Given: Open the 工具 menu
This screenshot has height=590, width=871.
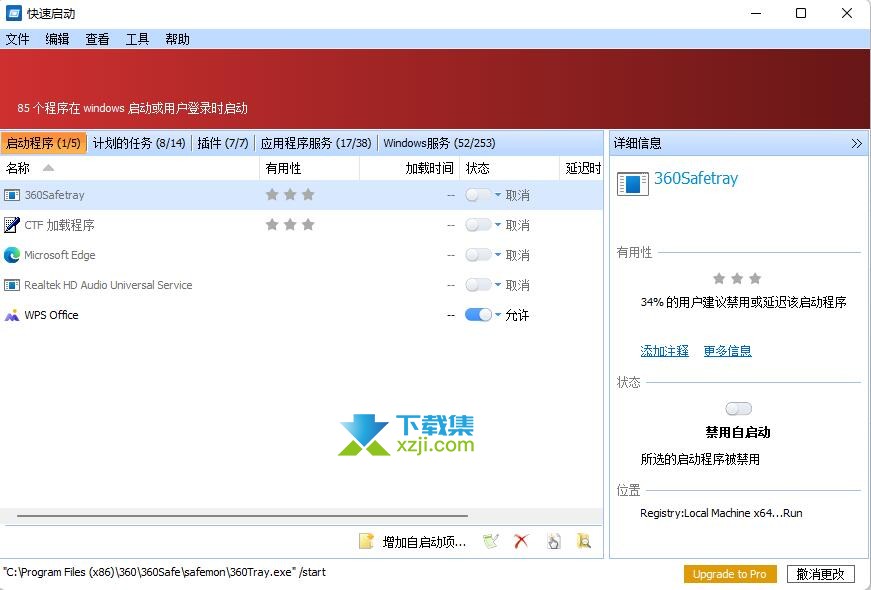Looking at the screenshot, I should [137, 39].
